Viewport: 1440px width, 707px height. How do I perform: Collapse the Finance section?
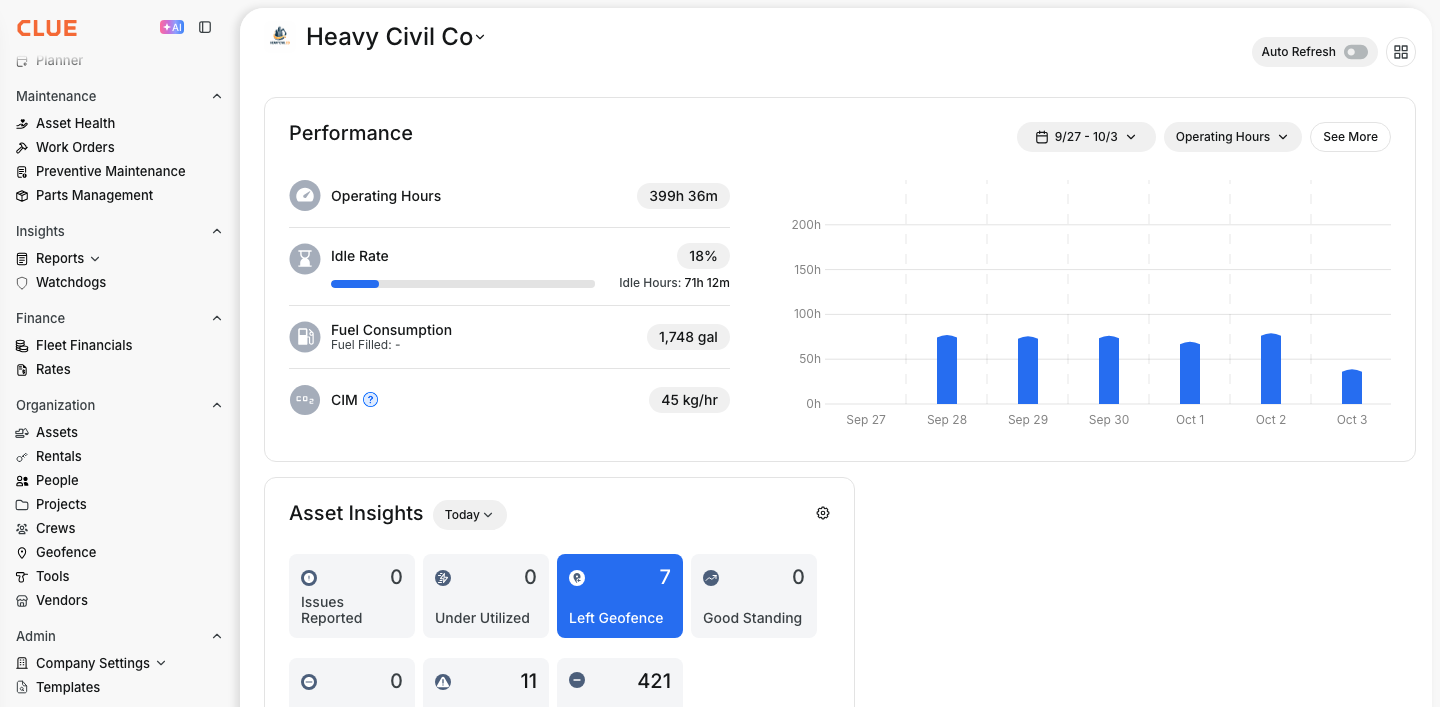(x=217, y=318)
